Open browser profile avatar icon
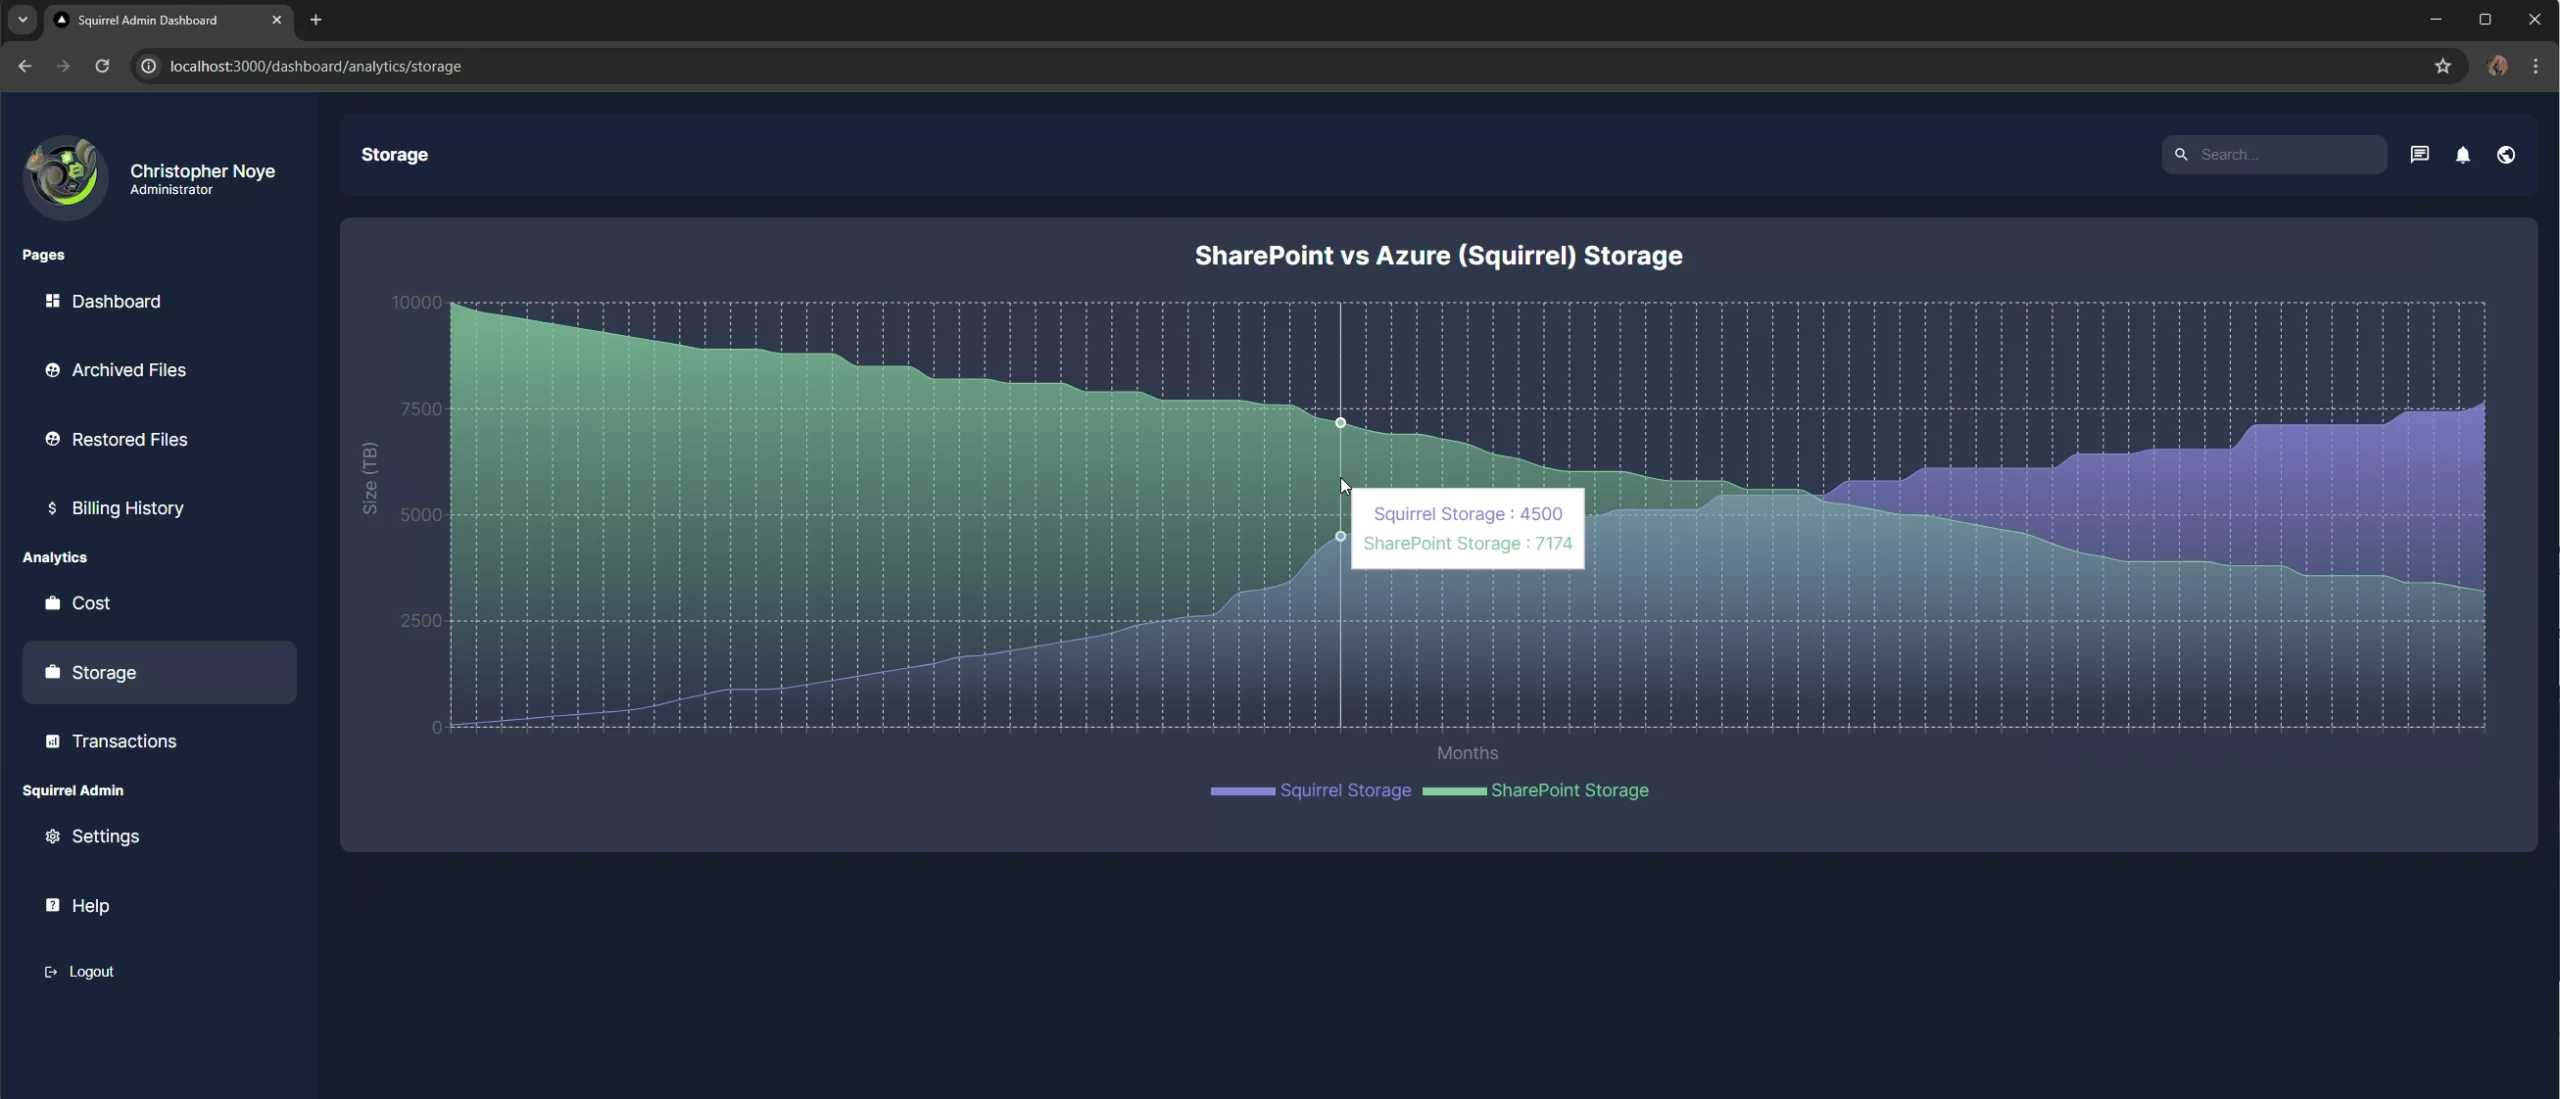Screen dimensions: 2560x1099 click(x=2497, y=66)
